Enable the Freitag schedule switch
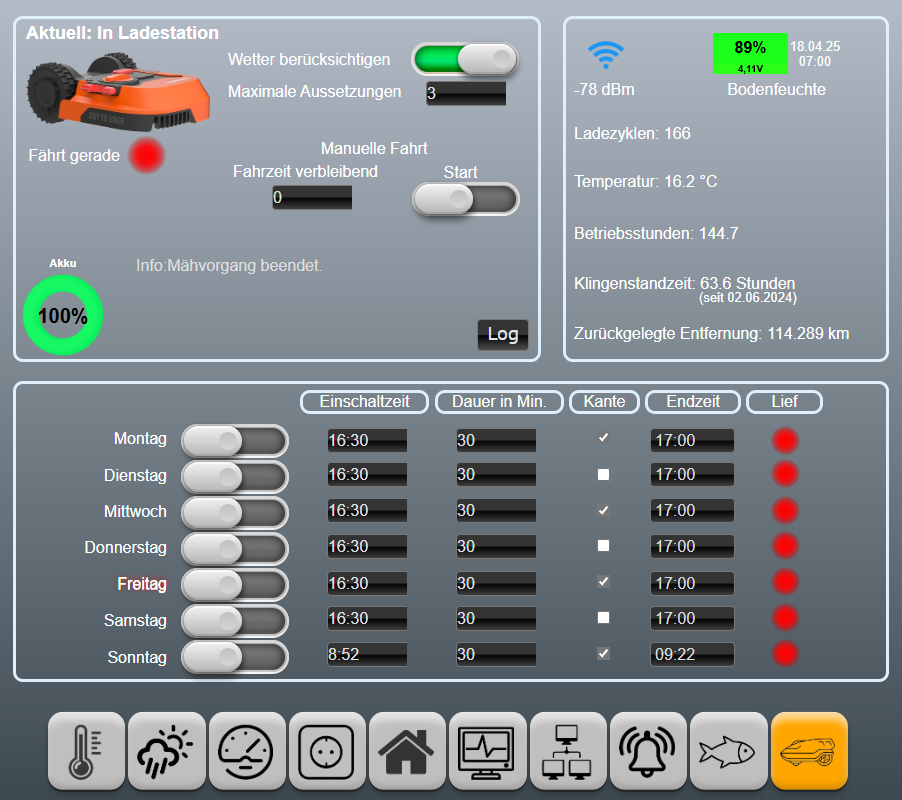Screen dimensions: 902x800 (x=235, y=585)
